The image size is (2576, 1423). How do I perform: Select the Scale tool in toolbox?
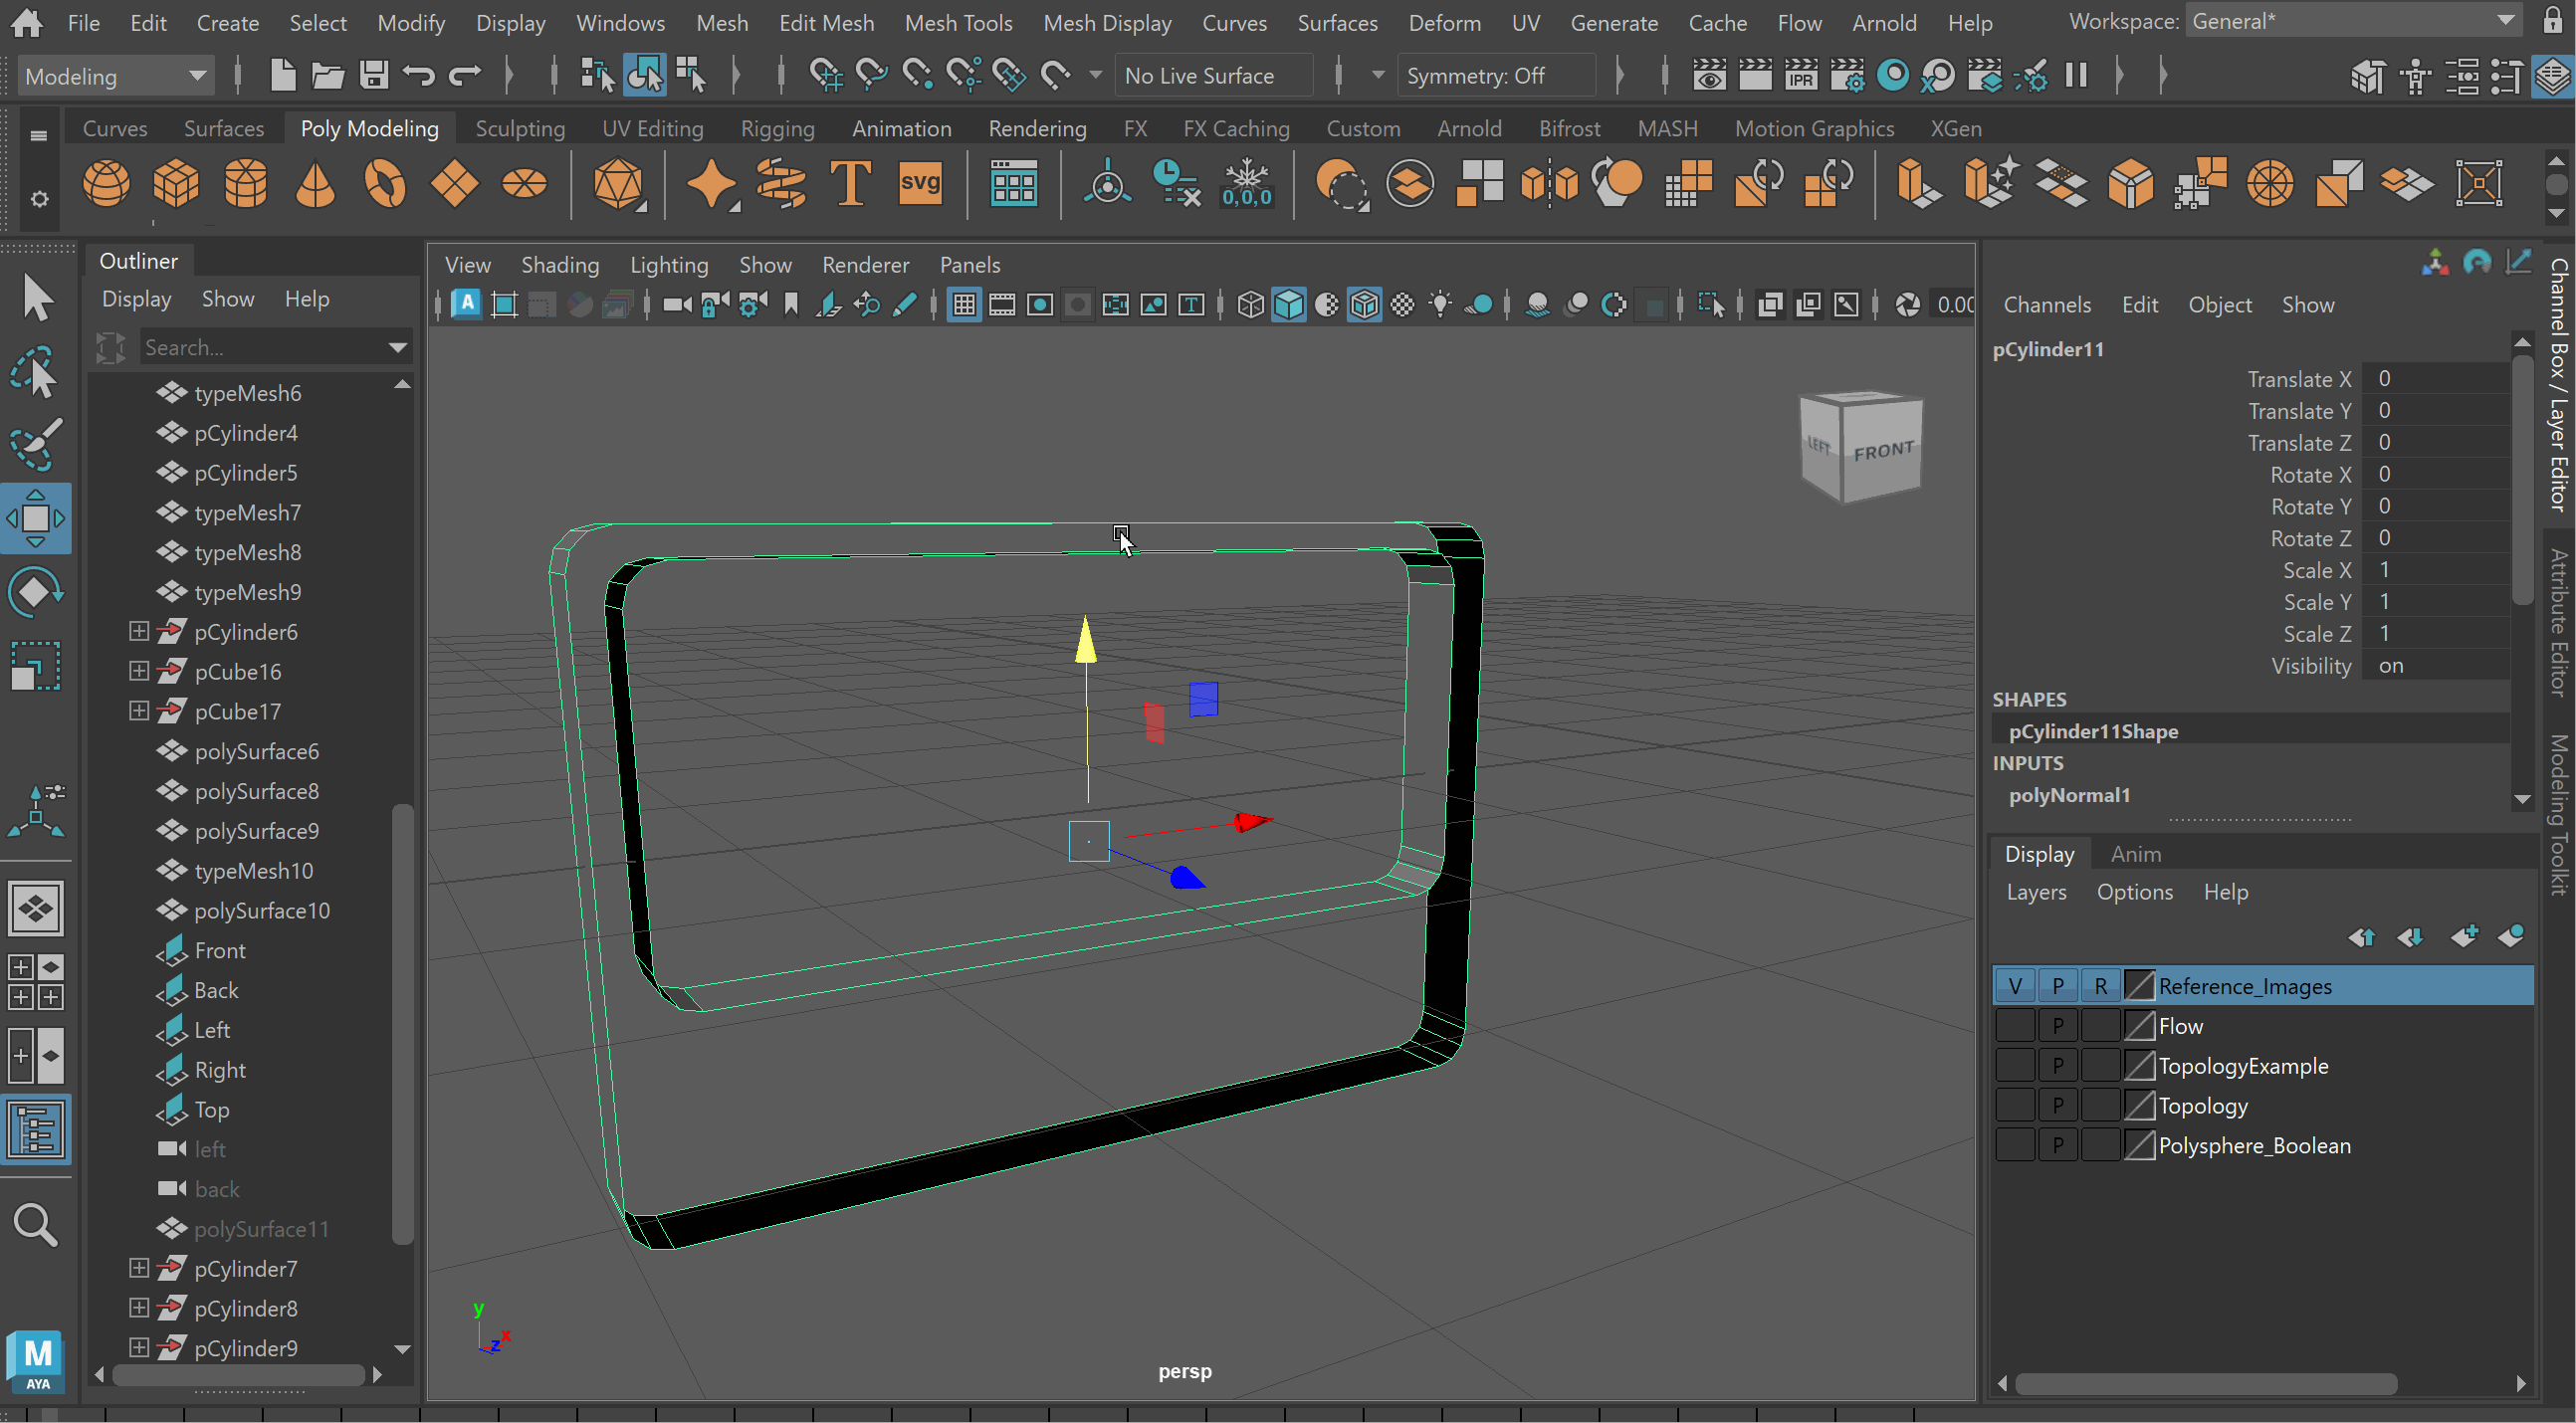pyautogui.click(x=35, y=666)
